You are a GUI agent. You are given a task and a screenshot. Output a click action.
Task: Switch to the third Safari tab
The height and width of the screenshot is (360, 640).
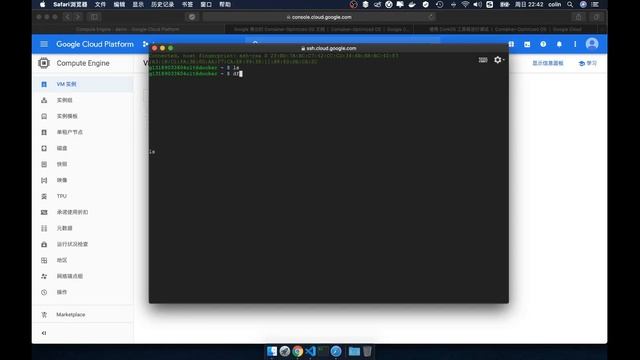(x=505, y=29)
